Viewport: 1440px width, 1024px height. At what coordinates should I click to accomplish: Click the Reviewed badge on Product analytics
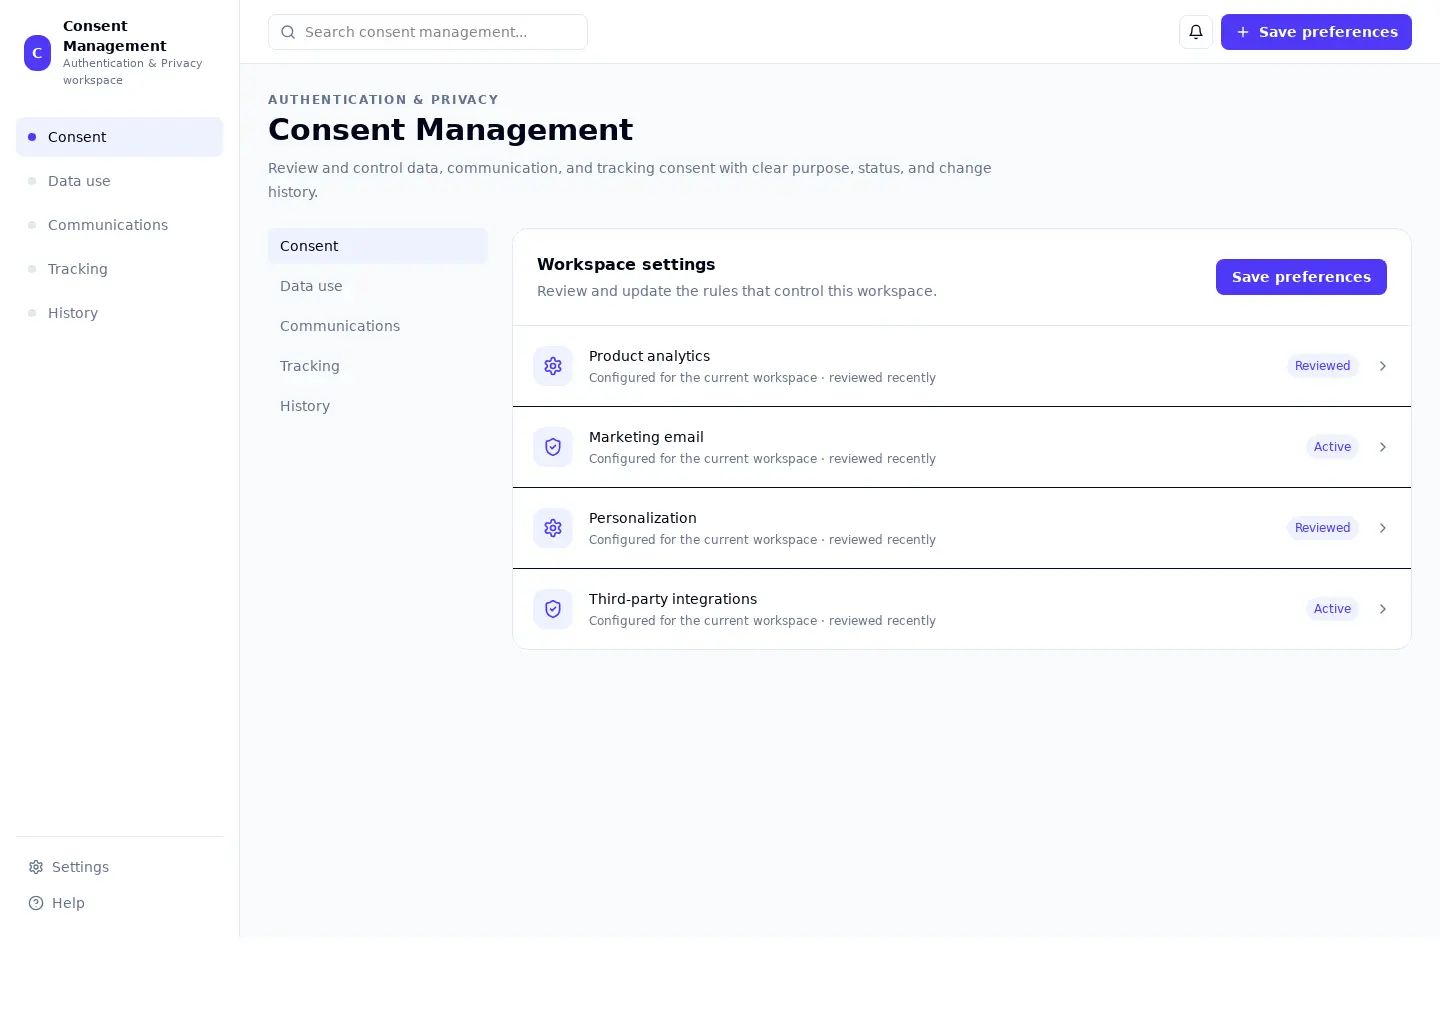tap(1322, 366)
